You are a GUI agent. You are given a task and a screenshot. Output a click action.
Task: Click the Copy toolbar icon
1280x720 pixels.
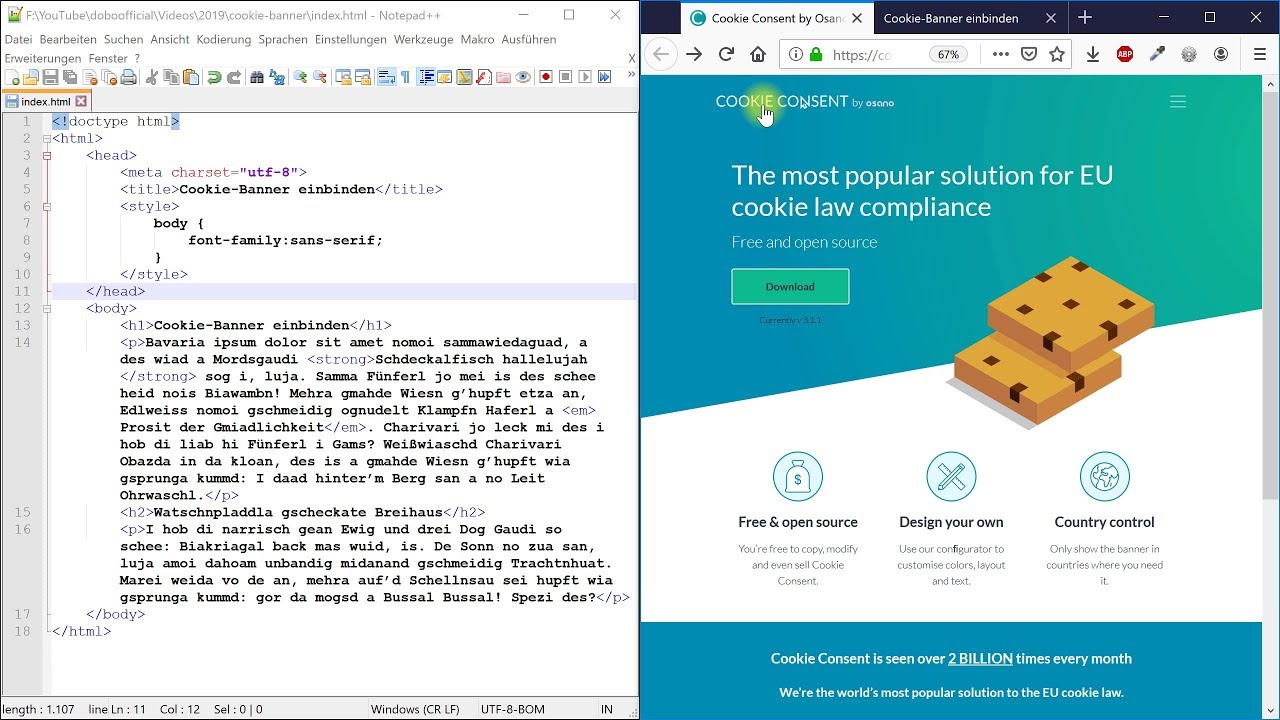coord(171,77)
